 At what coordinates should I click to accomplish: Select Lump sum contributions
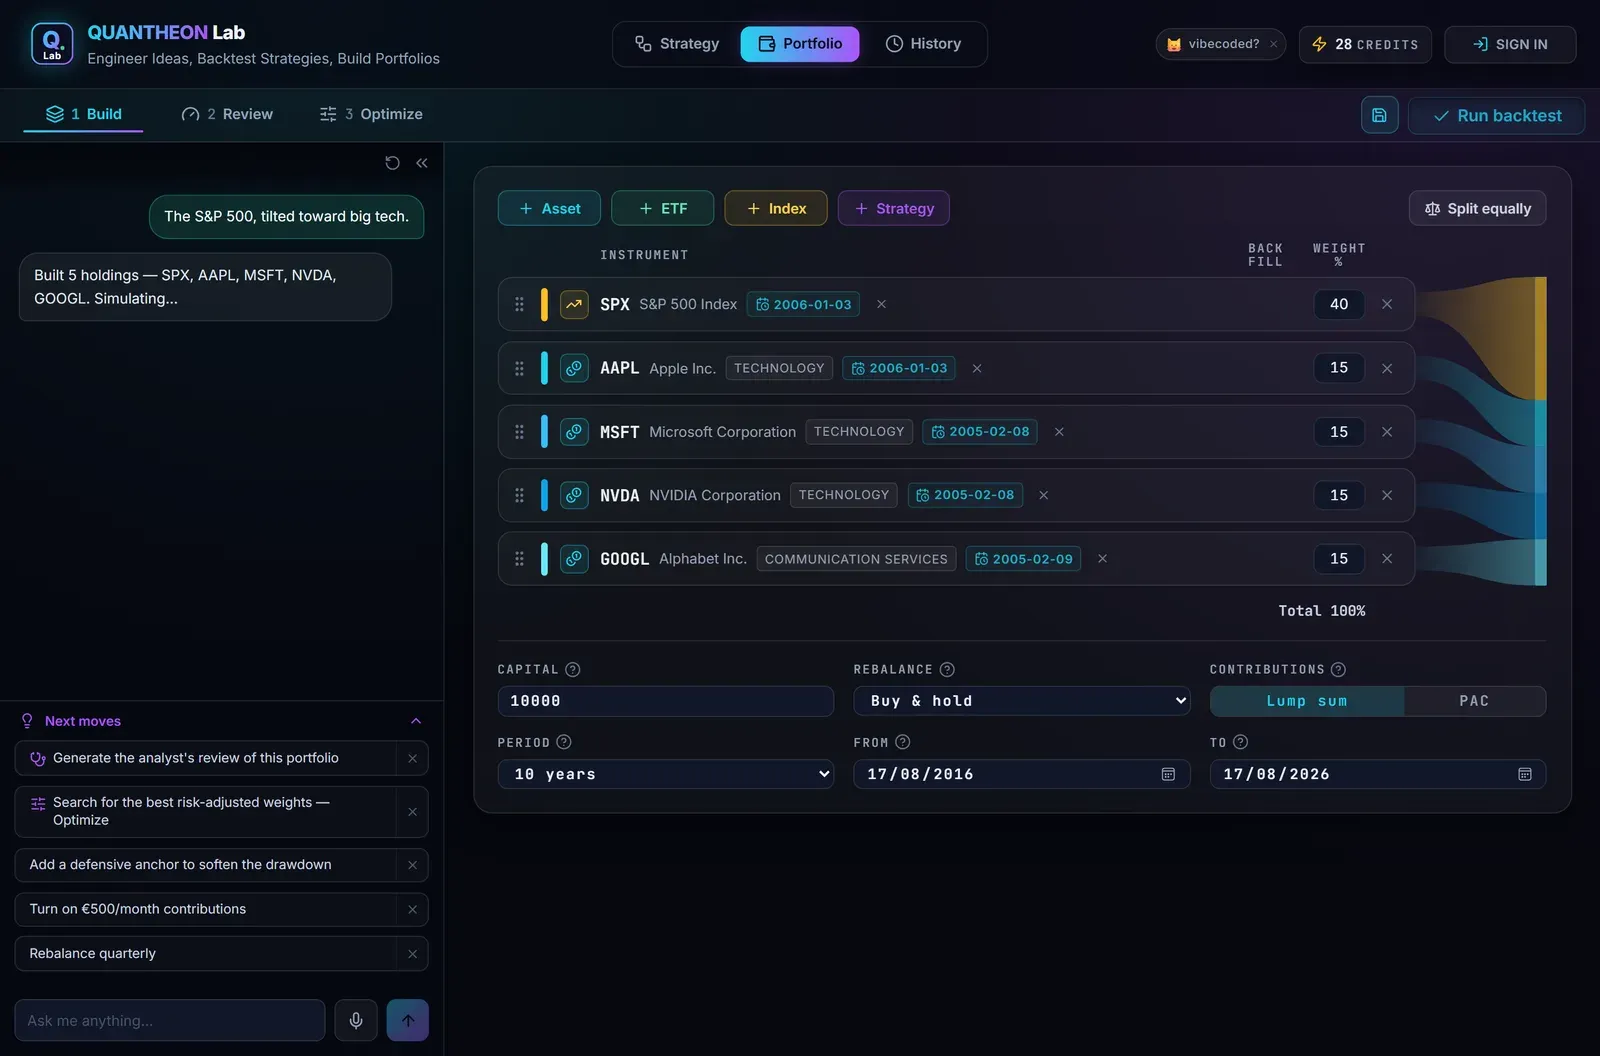pos(1307,701)
